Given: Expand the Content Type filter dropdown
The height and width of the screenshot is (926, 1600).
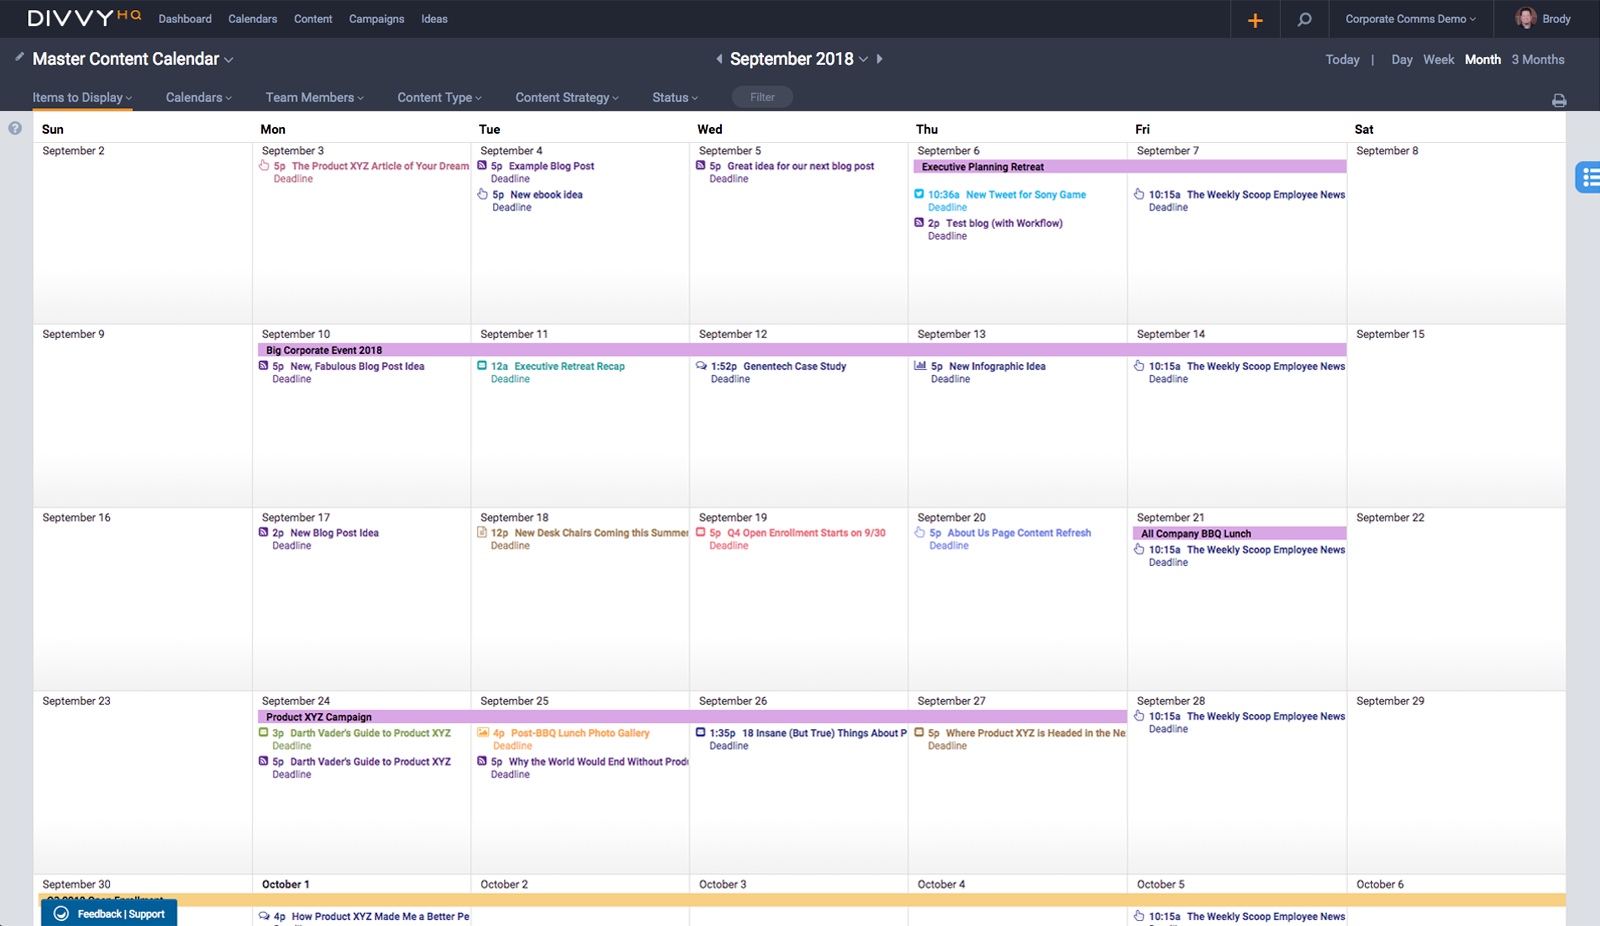Looking at the screenshot, I should (x=438, y=97).
